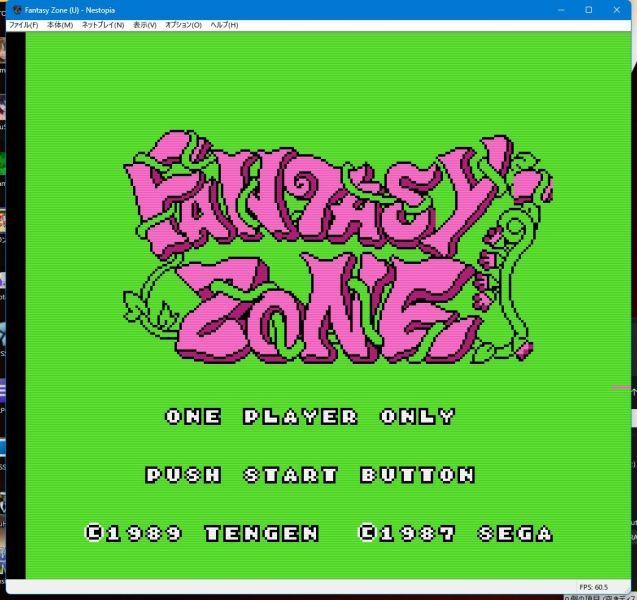Click the window title 'Fantasy Zone (U) - Nestopia'

[x=70, y=10]
